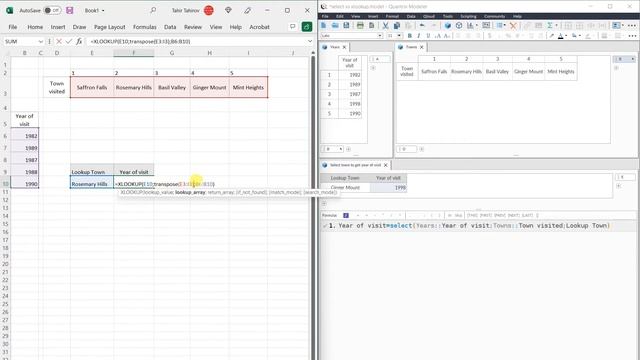Click the Quantrix Save disk icon
The width and height of the screenshot is (640, 360).
coord(346,25)
